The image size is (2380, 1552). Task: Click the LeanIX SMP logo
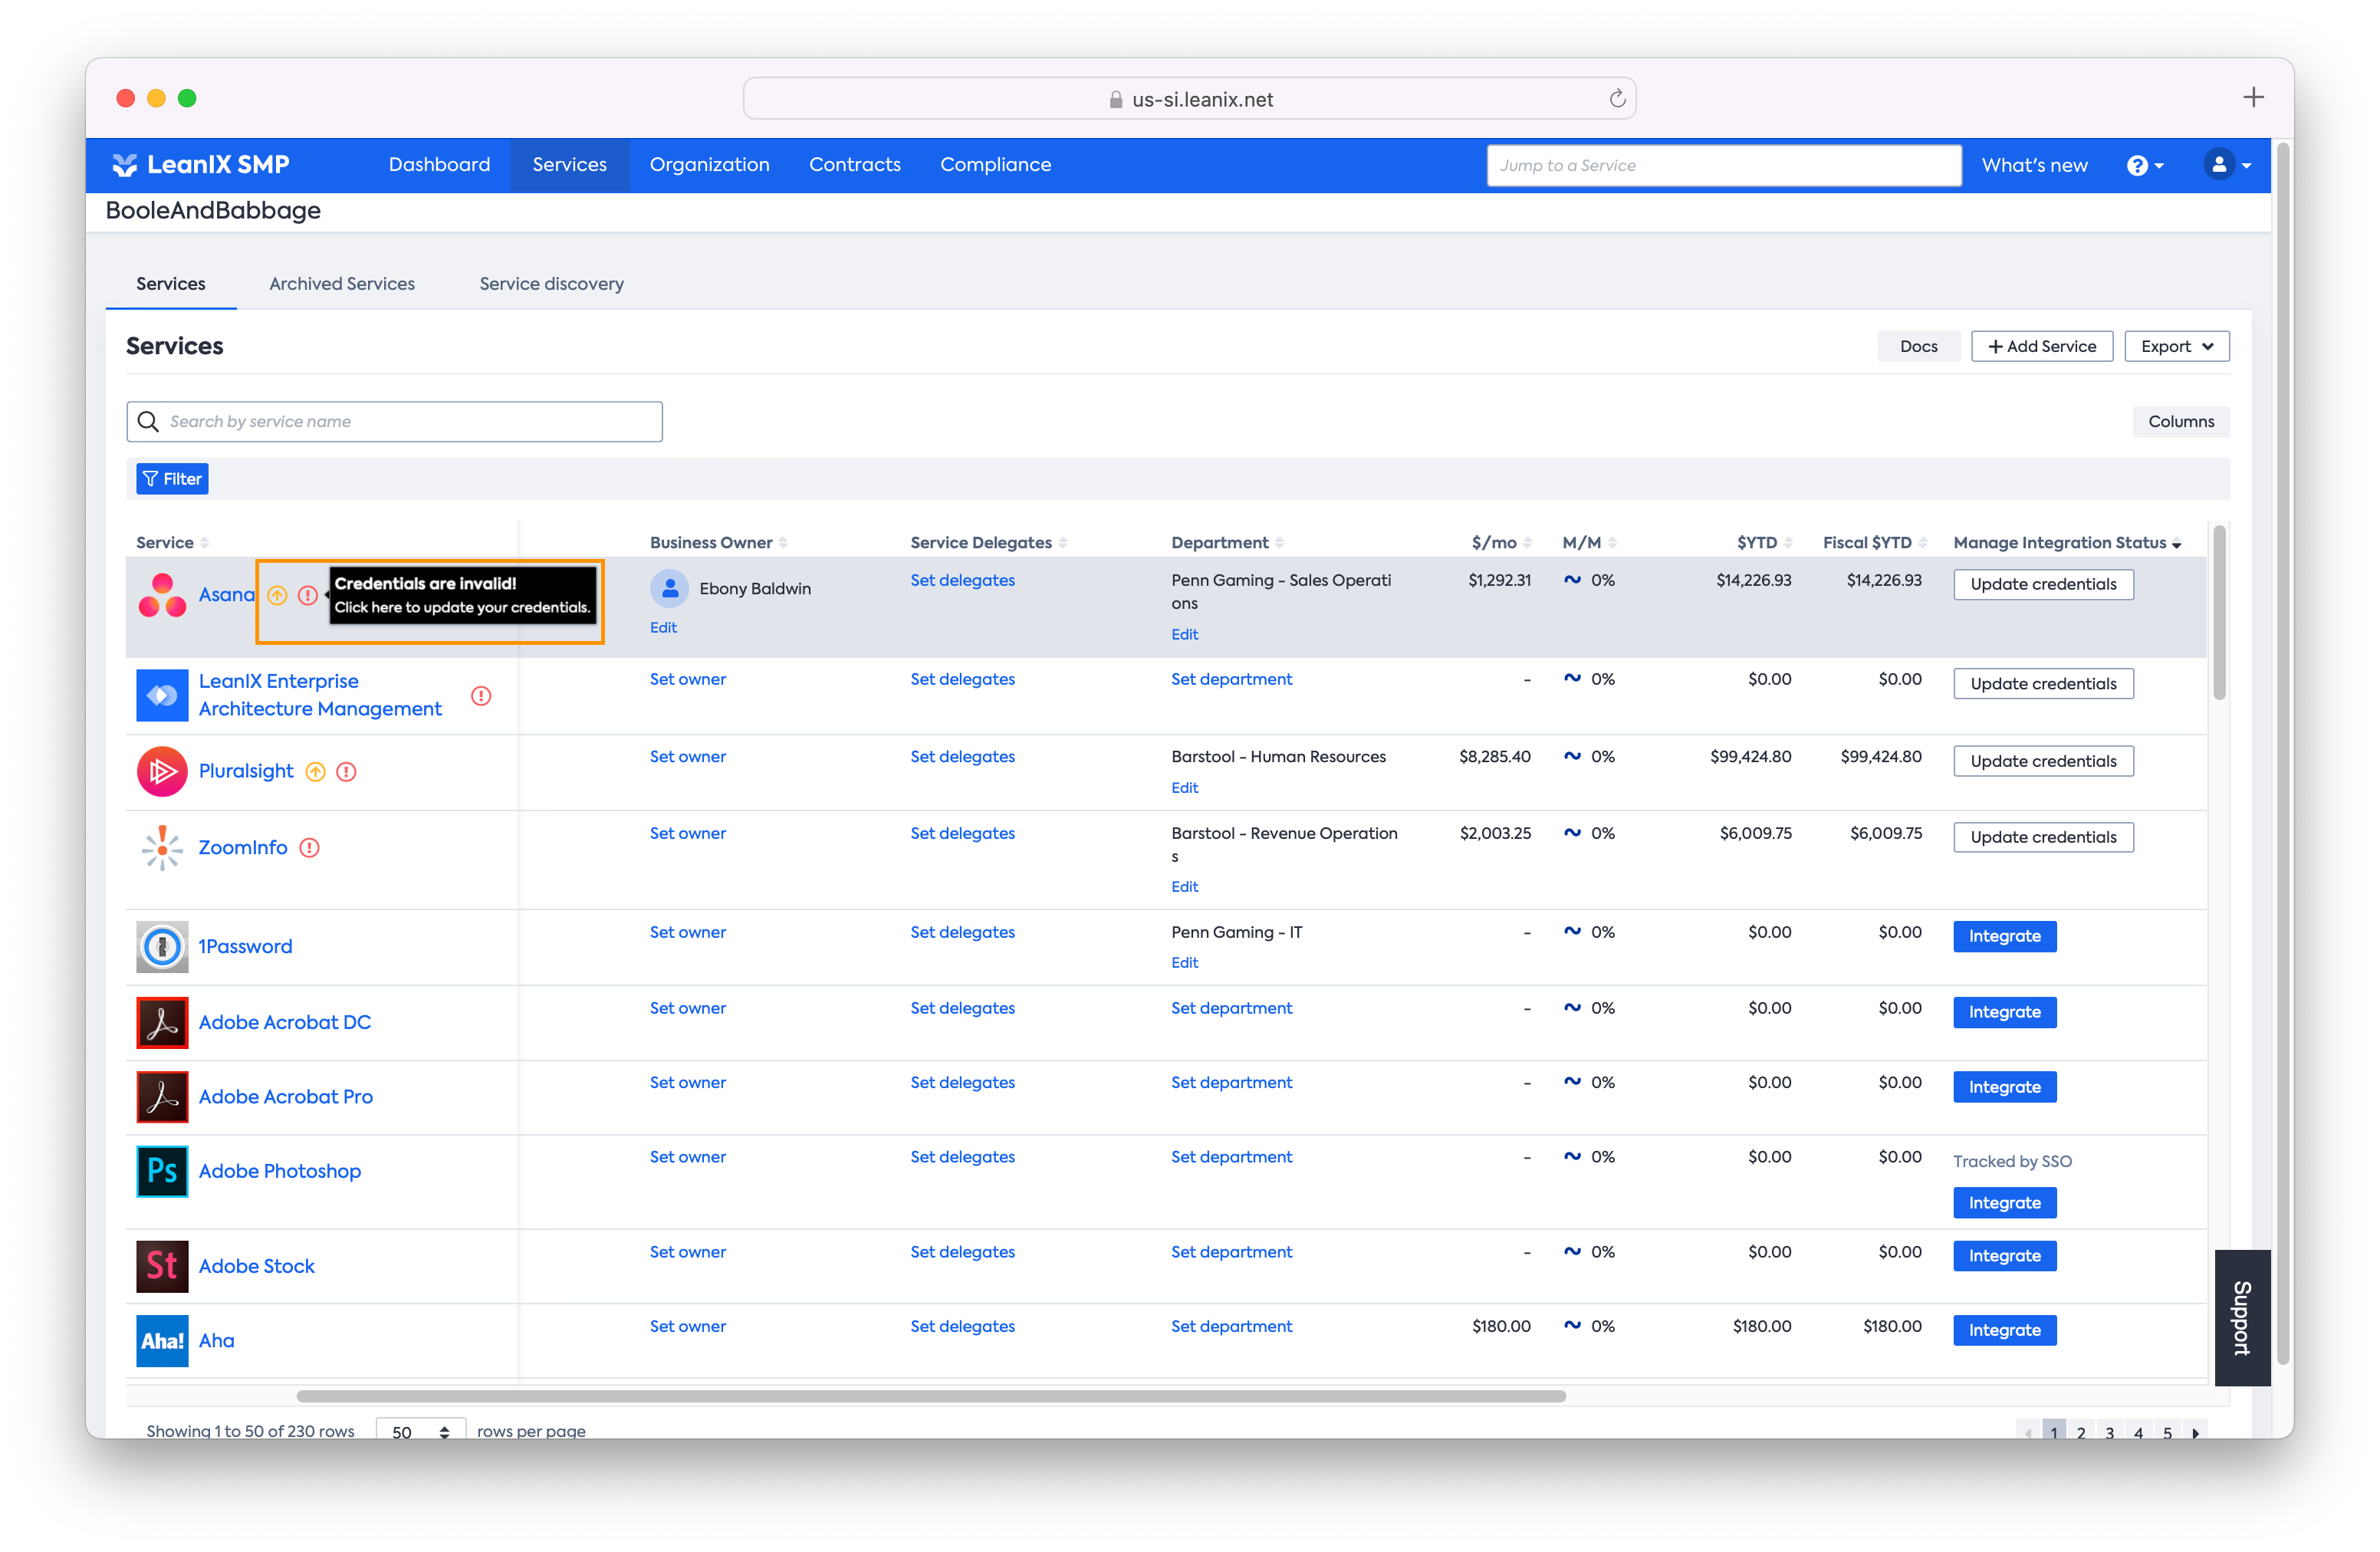200,164
